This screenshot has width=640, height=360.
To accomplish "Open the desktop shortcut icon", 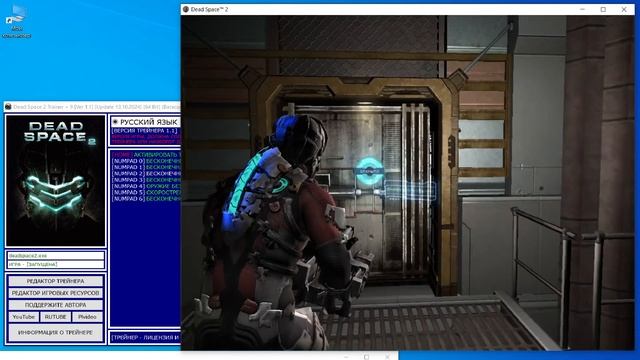I will click(x=17, y=22).
